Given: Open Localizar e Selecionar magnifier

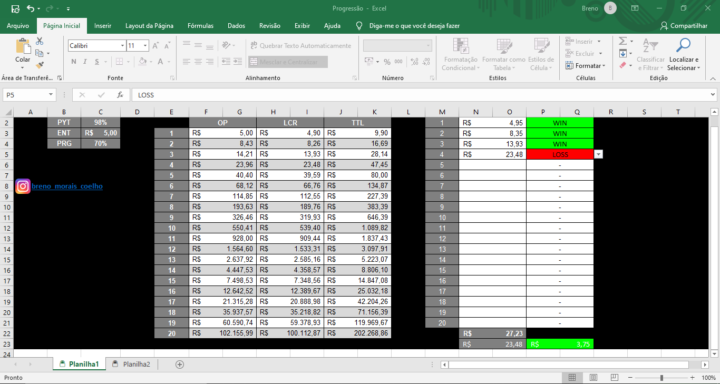Looking at the screenshot, I should tap(684, 45).
